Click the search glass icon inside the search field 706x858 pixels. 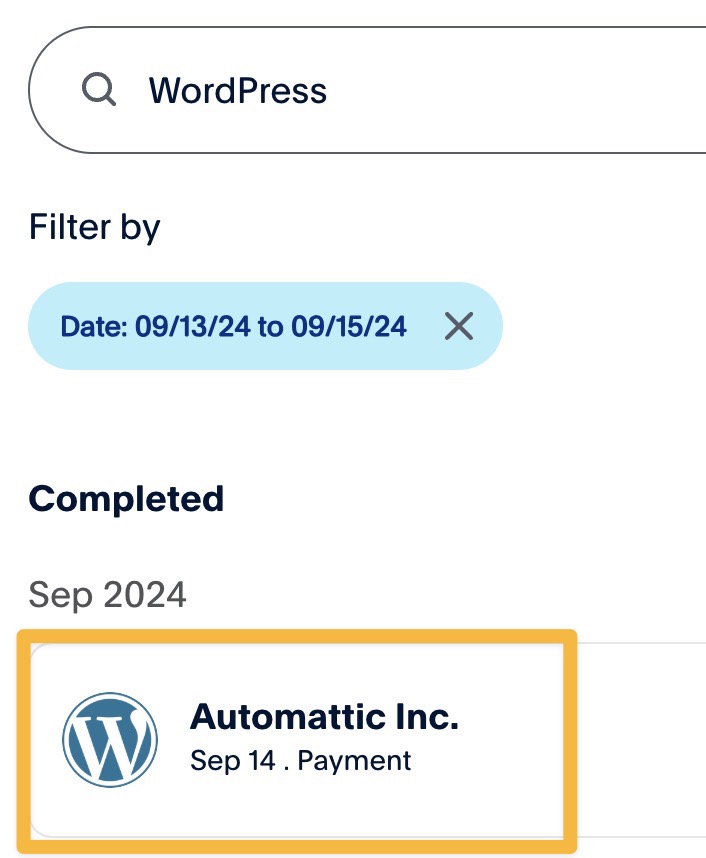(99, 90)
